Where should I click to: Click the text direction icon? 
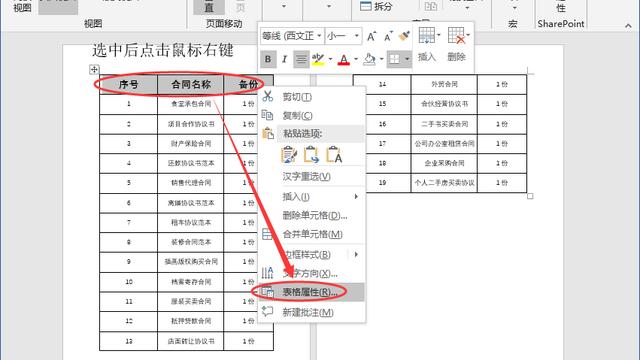267,273
